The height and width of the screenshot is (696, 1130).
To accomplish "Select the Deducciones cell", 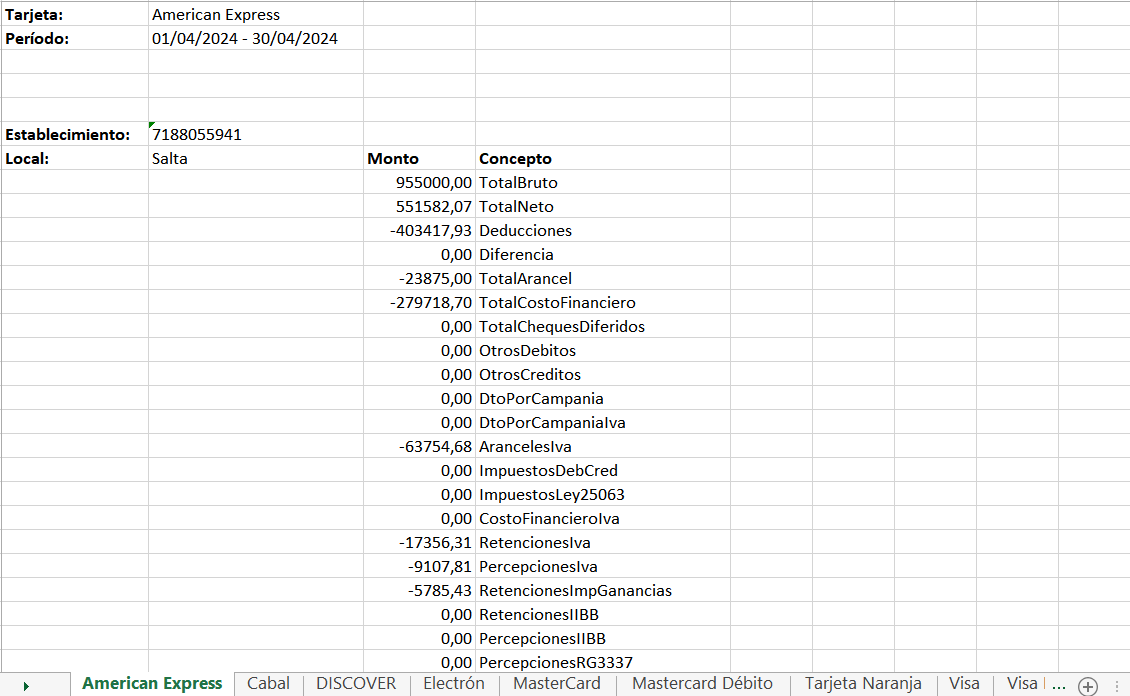I will (602, 231).
